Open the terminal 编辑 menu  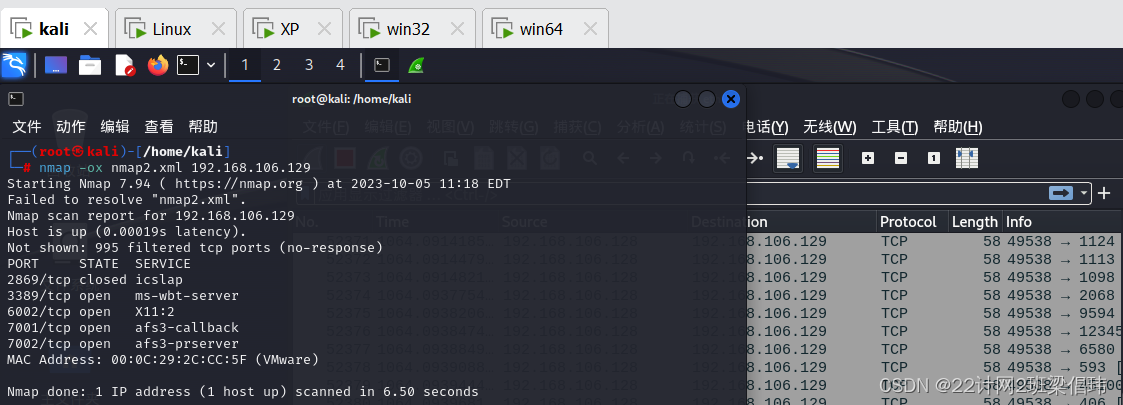[115, 127]
